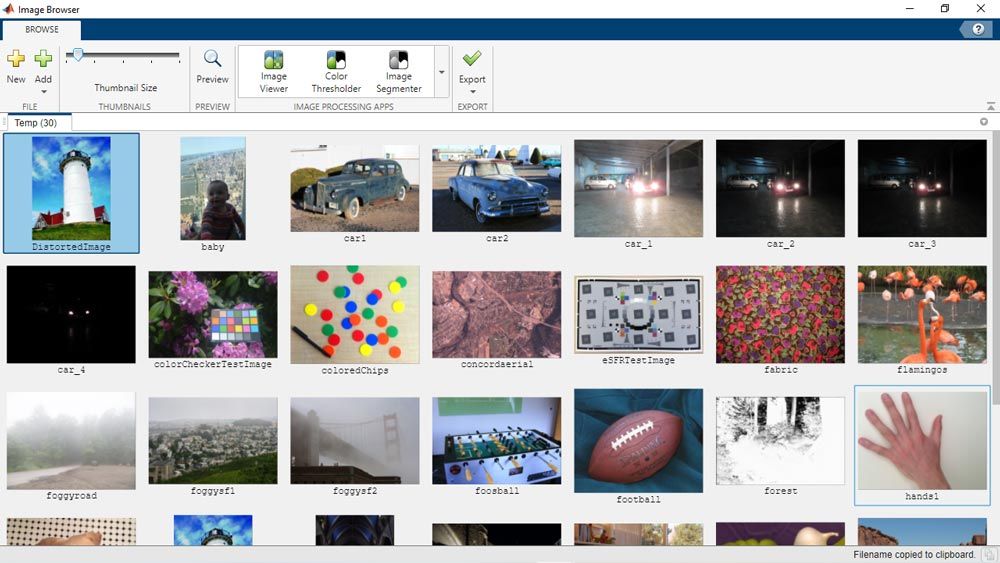Pick the coloredChips image thumbnail
The height and width of the screenshot is (563, 1000).
click(x=355, y=314)
